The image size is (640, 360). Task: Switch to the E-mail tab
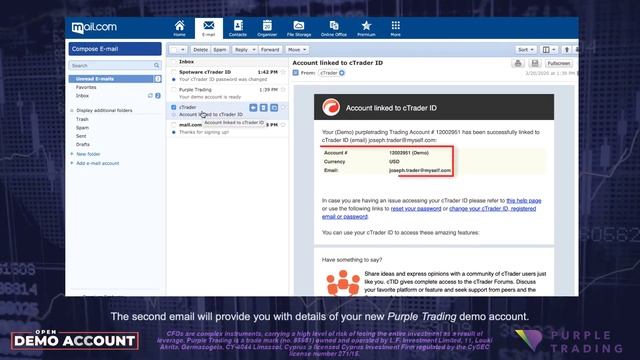click(x=209, y=28)
